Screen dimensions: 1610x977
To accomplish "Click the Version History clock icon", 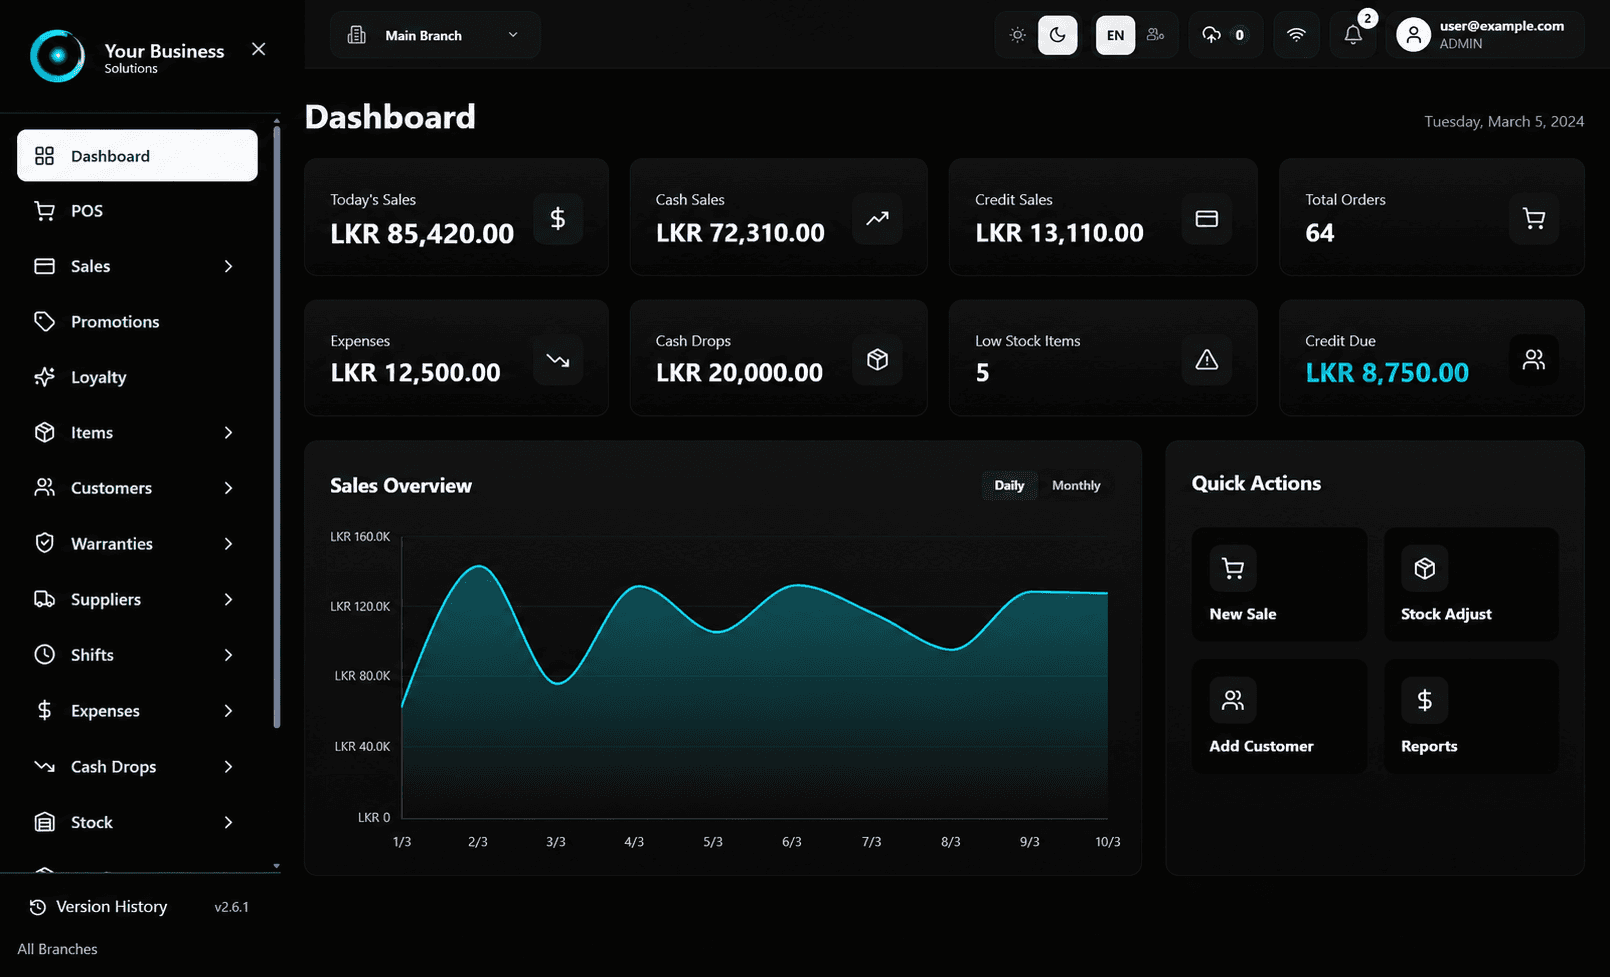I will [x=38, y=907].
